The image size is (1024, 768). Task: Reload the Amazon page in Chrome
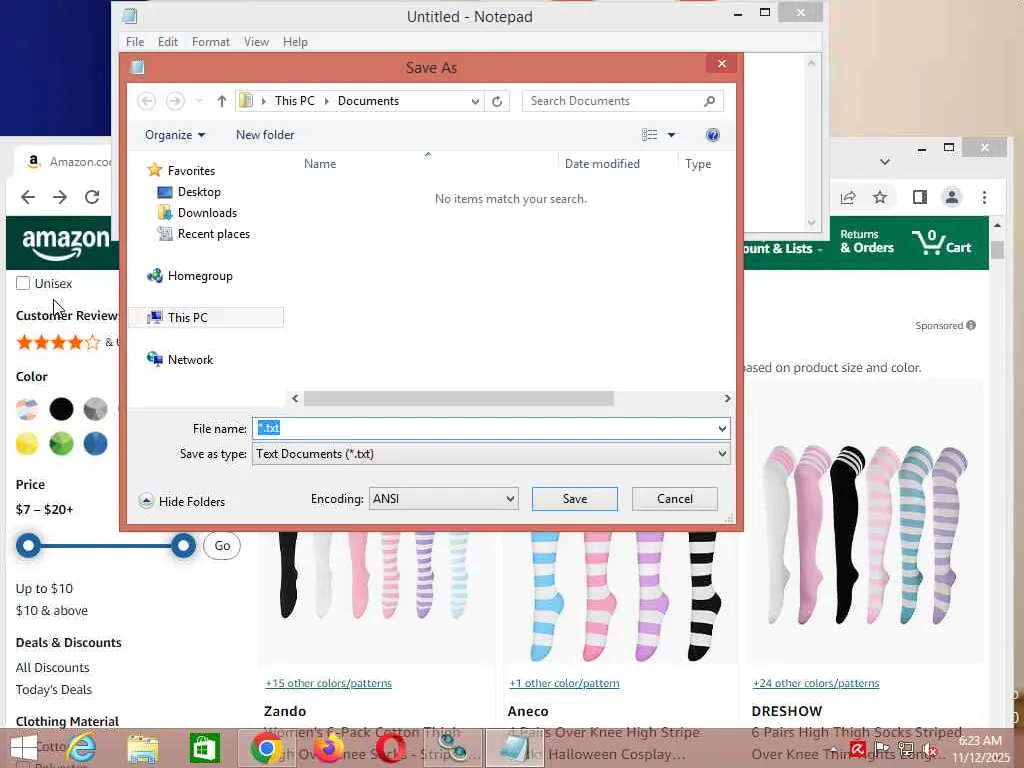point(92,197)
